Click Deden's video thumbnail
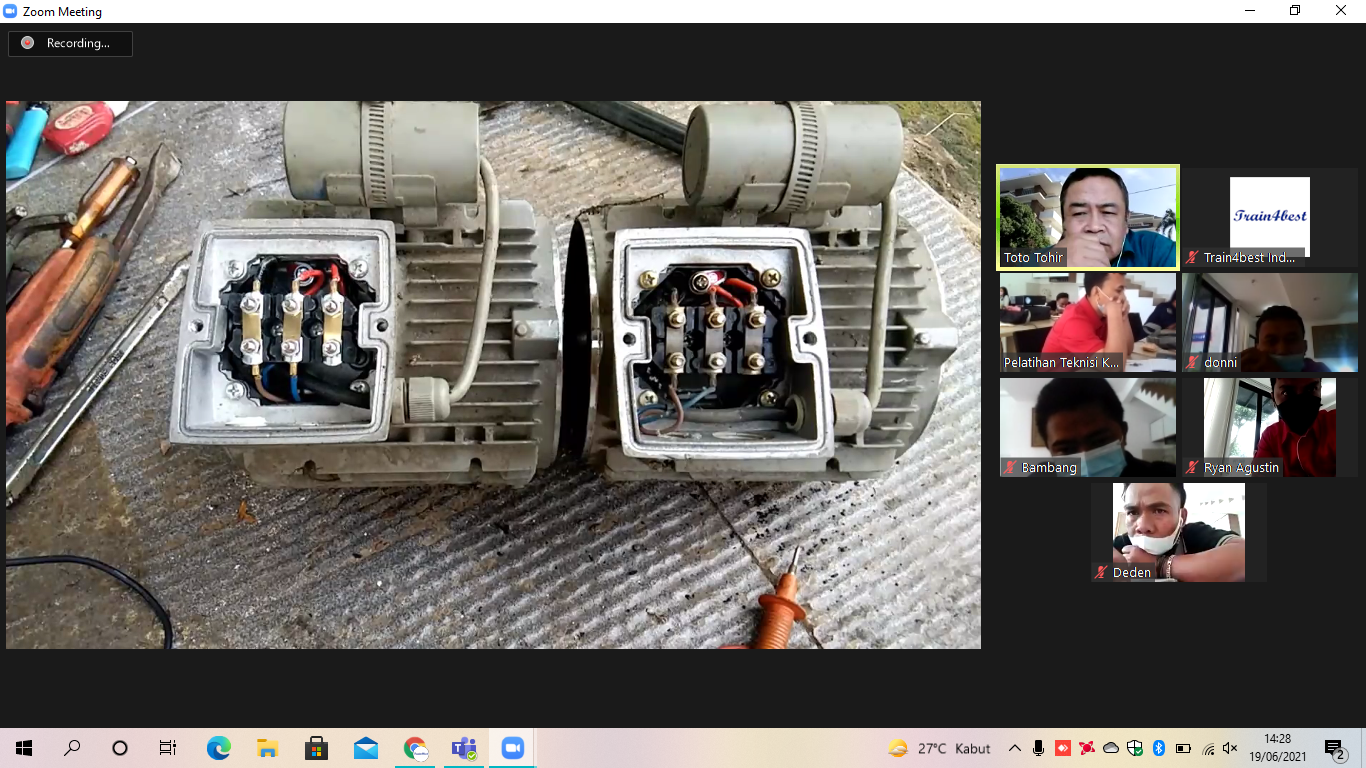 click(1178, 532)
